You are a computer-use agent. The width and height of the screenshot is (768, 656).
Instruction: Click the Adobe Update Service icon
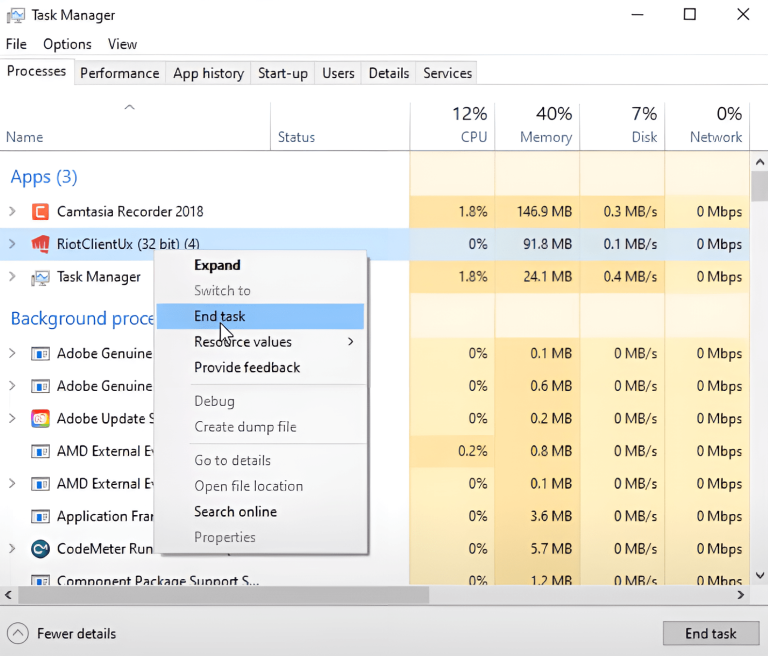[x=40, y=419]
